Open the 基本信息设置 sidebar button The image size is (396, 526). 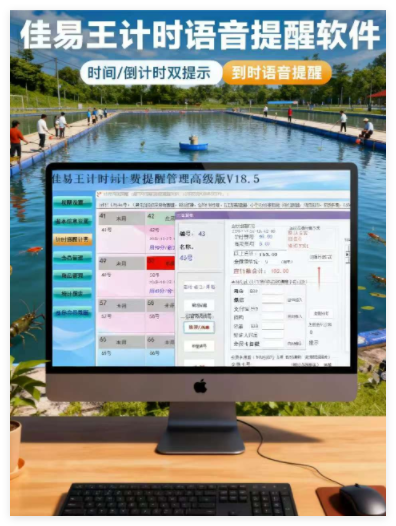[73, 221]
